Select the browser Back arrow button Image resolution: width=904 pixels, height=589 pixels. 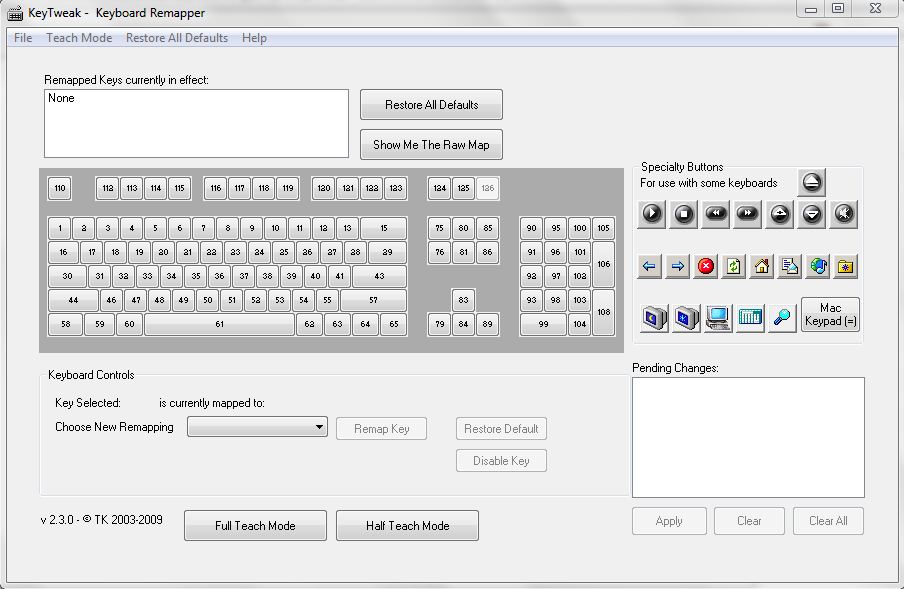point(649,266)
